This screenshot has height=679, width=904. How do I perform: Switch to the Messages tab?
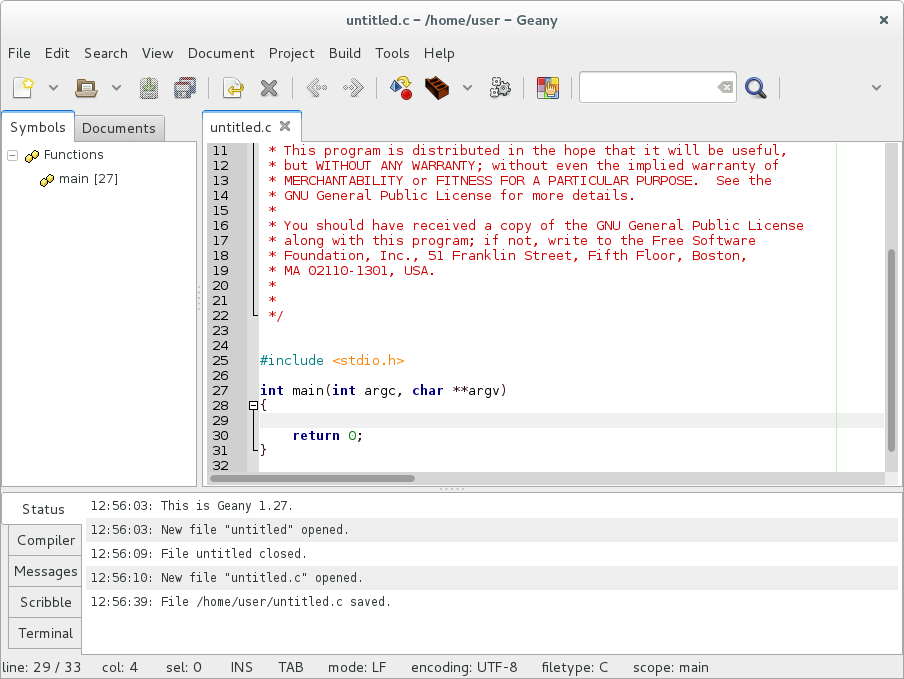[46, 571]
